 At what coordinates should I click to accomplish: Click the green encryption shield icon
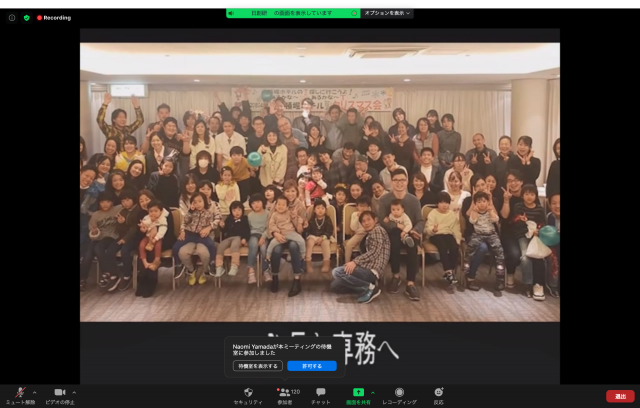coord(27,18)
